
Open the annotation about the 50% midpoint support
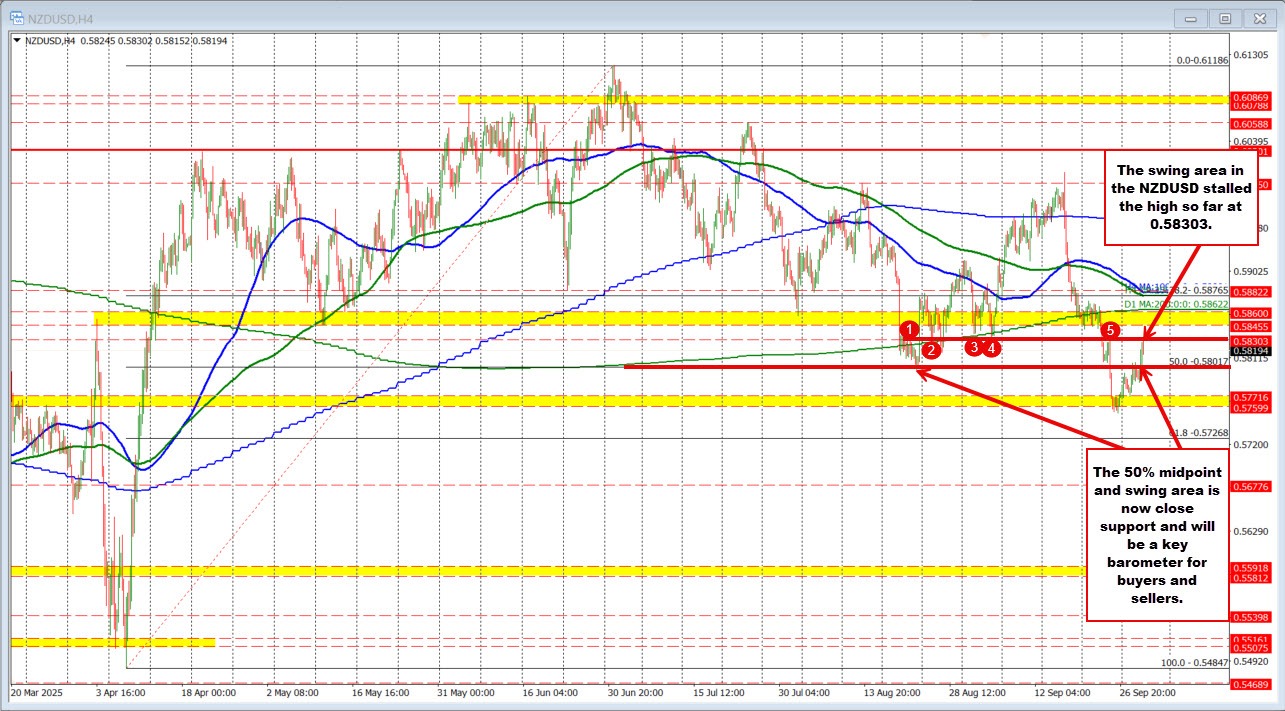click(x=1157, y=535)
